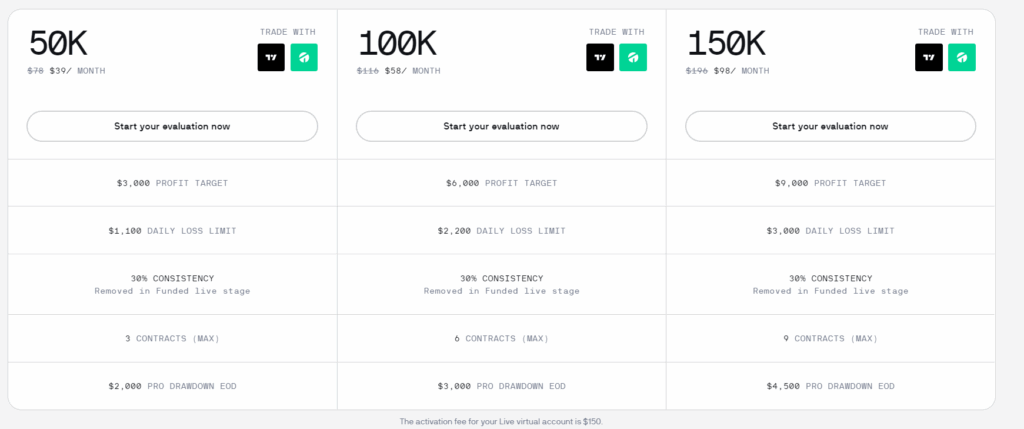Click the activation fee note below the table
The image size is (1024, 429).
(501, 422)
